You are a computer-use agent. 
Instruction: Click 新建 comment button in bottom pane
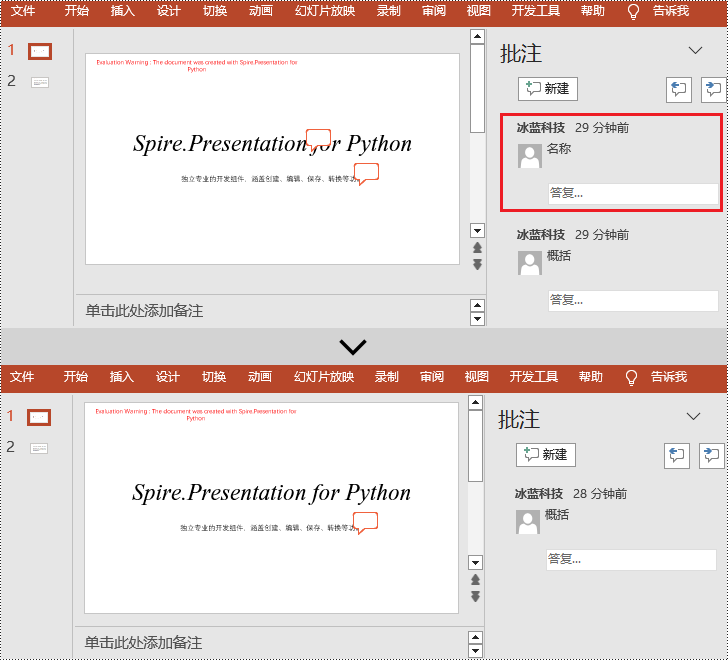click(x=546, y=455)
